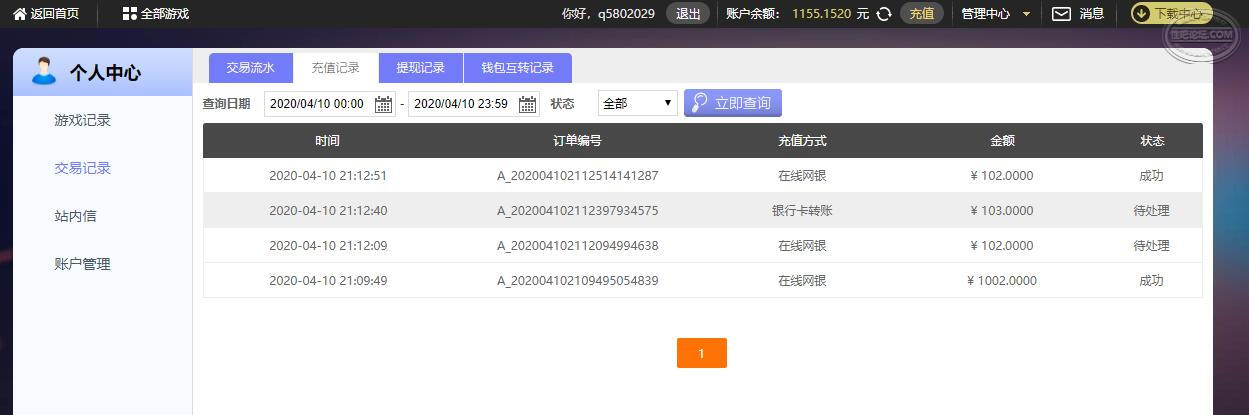Screen dimensions: 1249x415
Task: Click the 个人中心 panel heading
Action: click(105, 73)
